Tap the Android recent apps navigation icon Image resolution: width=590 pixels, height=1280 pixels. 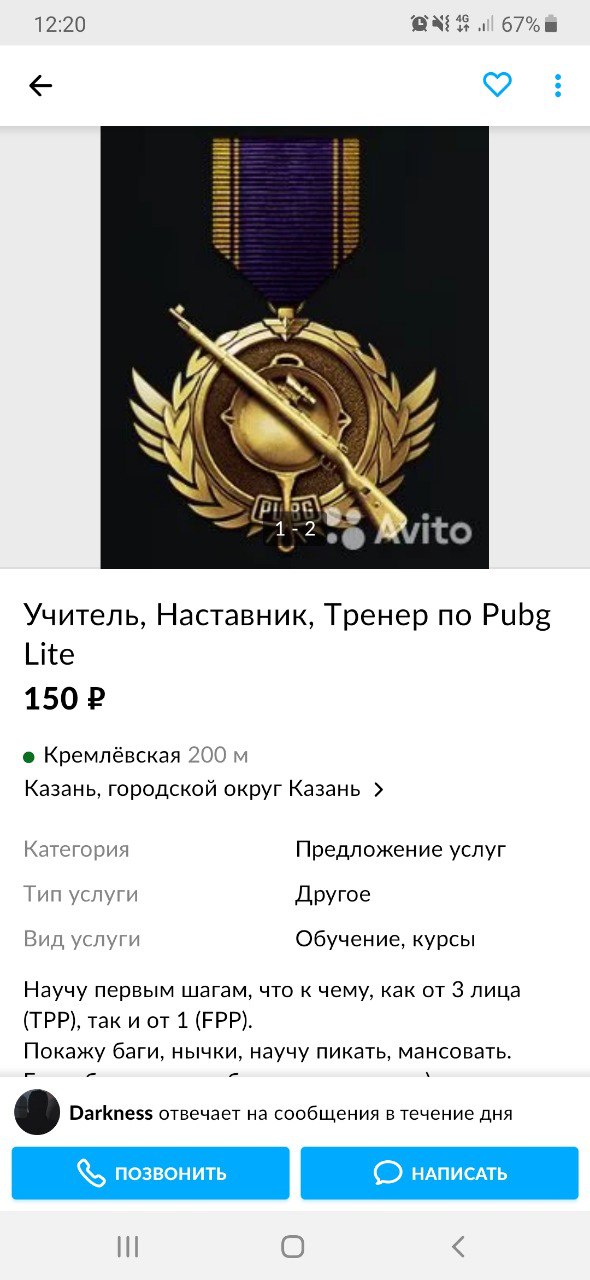[127, 1246]
